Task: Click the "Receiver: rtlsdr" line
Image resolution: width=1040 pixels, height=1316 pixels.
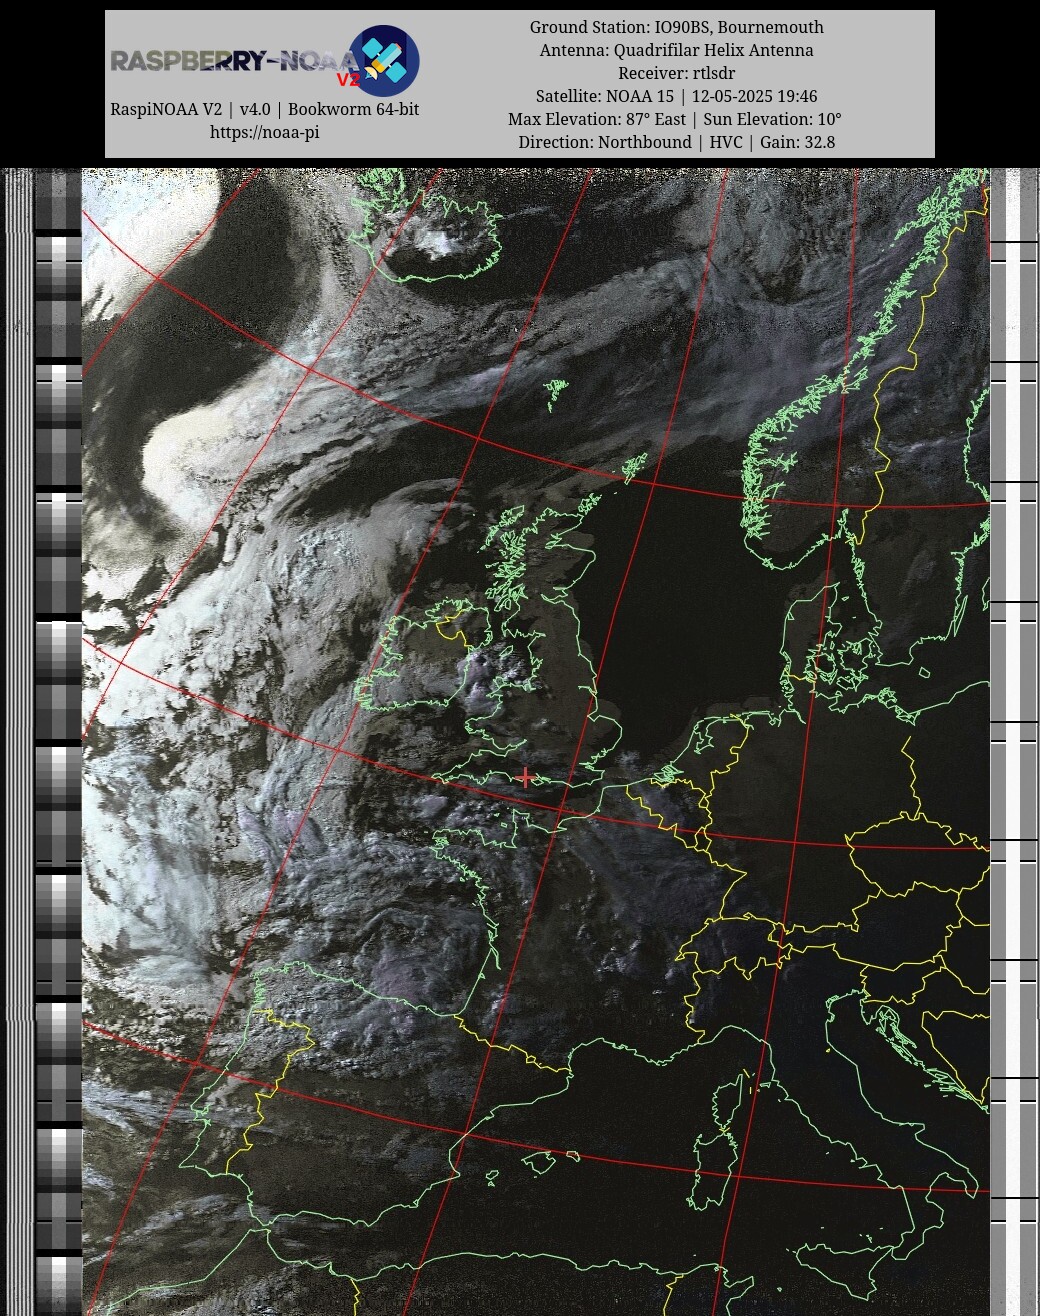Action: 677,73
